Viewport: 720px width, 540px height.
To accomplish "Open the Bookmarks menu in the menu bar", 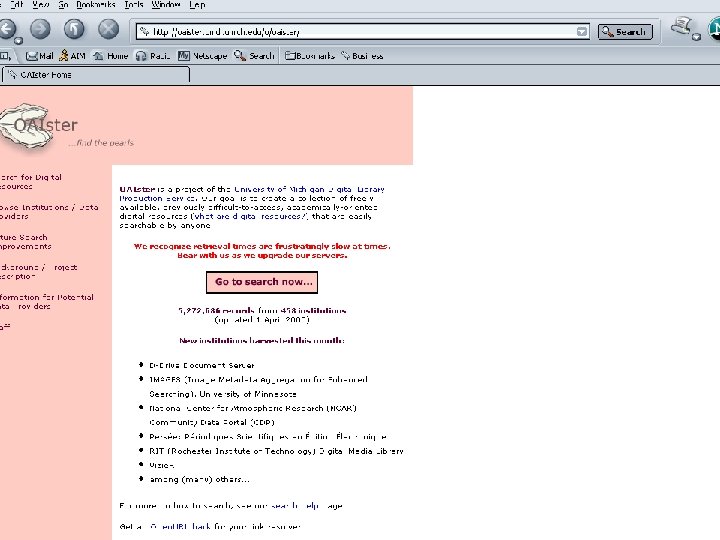I will pos(96,5).
